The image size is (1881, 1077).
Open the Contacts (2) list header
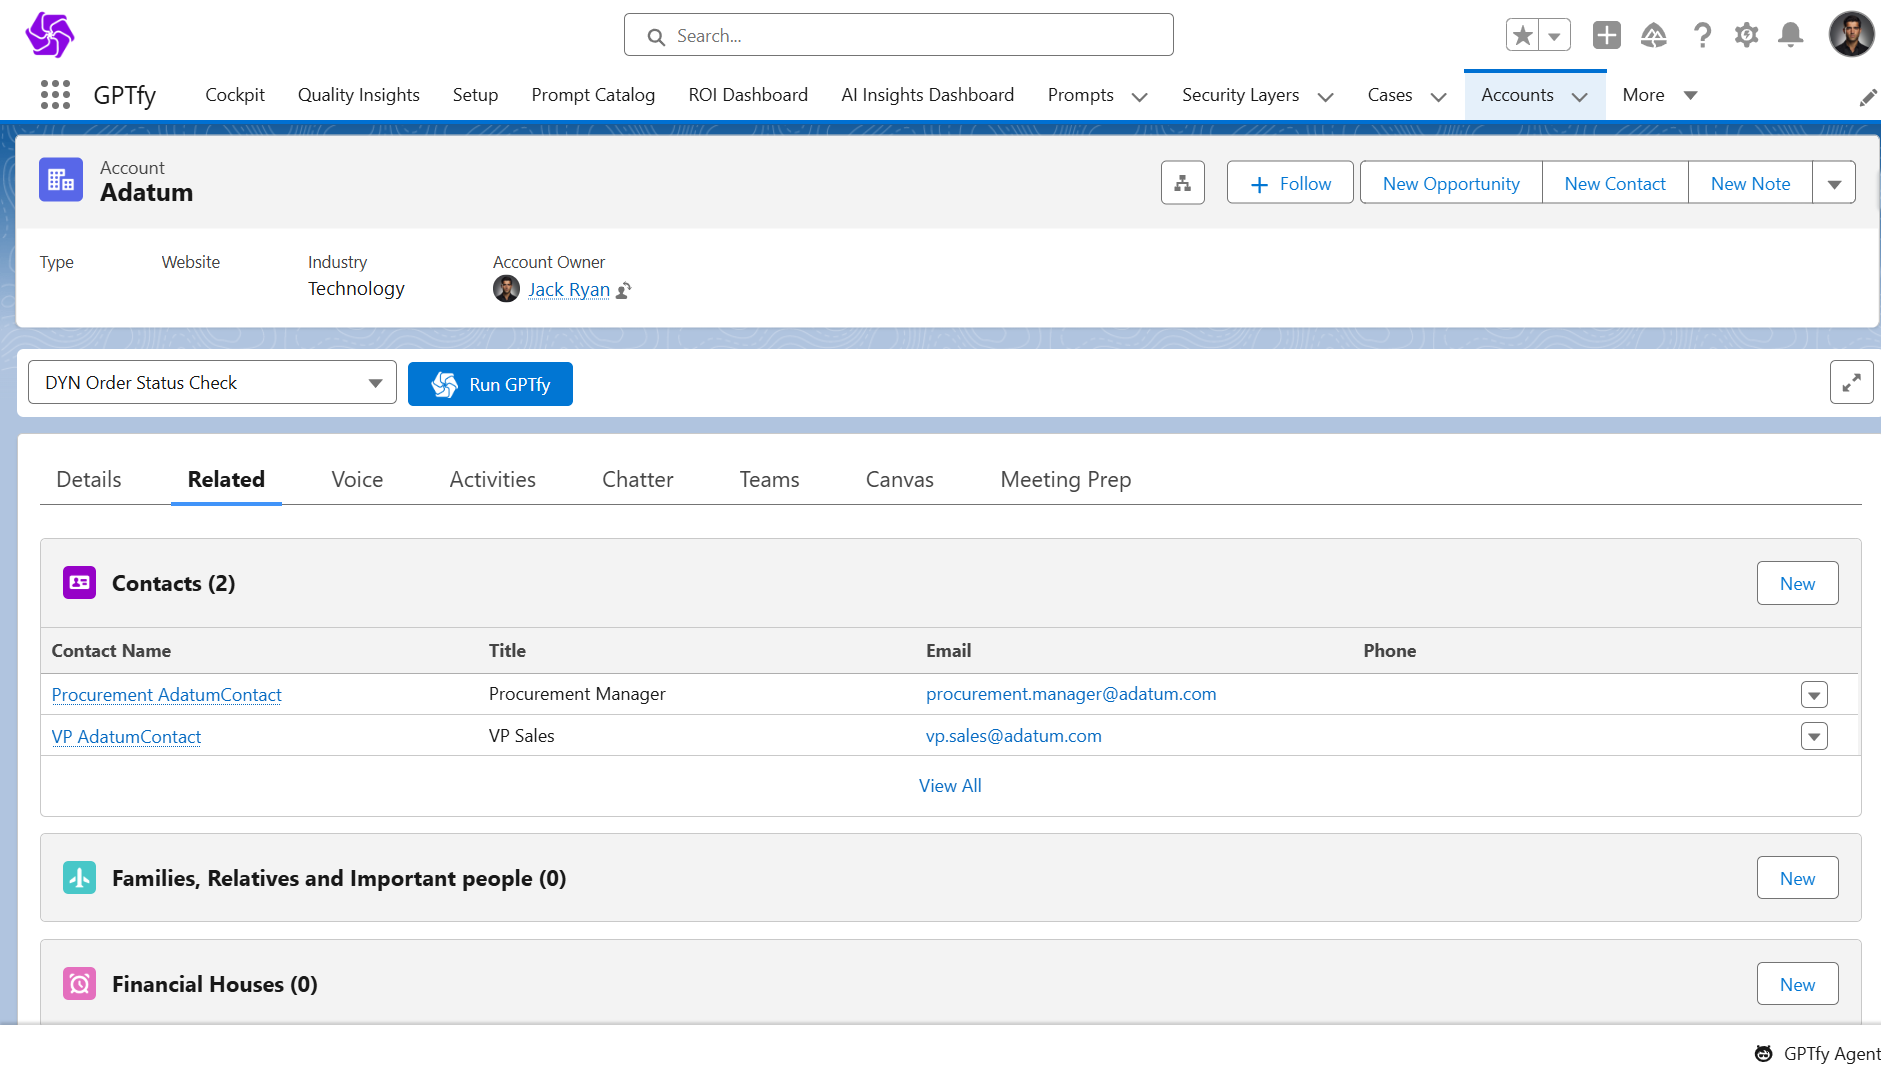coord(173,583)
